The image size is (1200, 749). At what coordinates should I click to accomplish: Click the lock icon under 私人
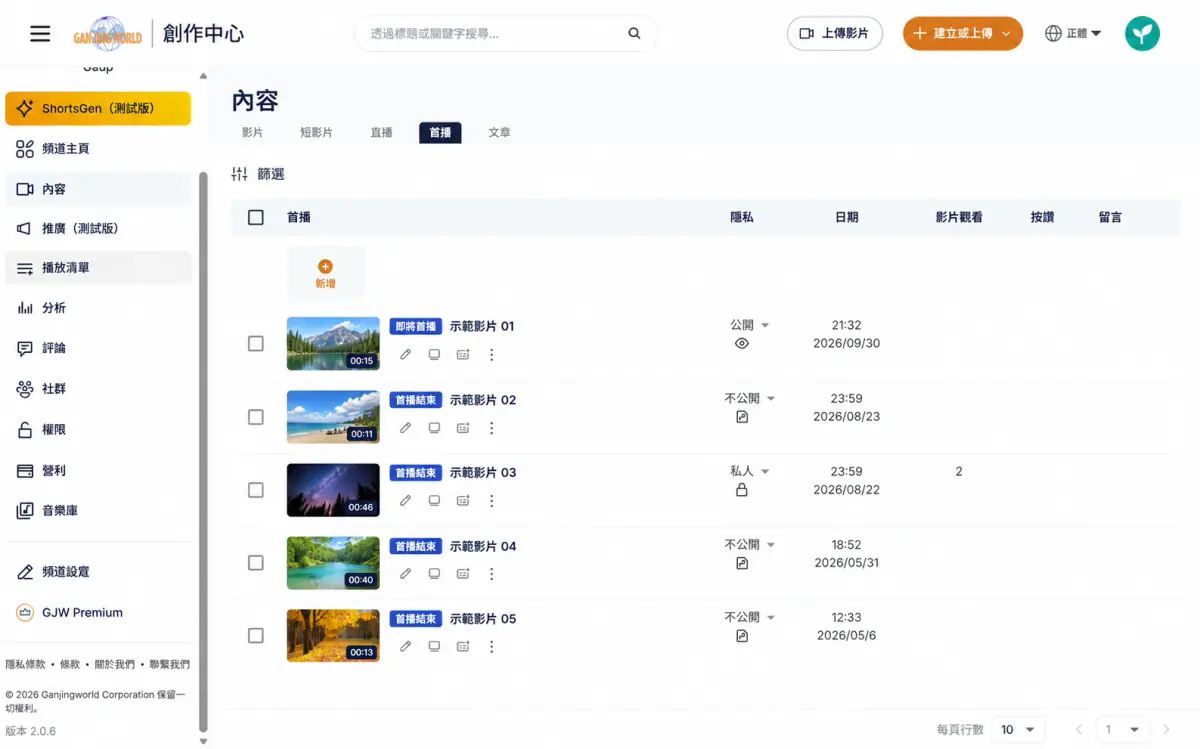(x=742, y=490)
